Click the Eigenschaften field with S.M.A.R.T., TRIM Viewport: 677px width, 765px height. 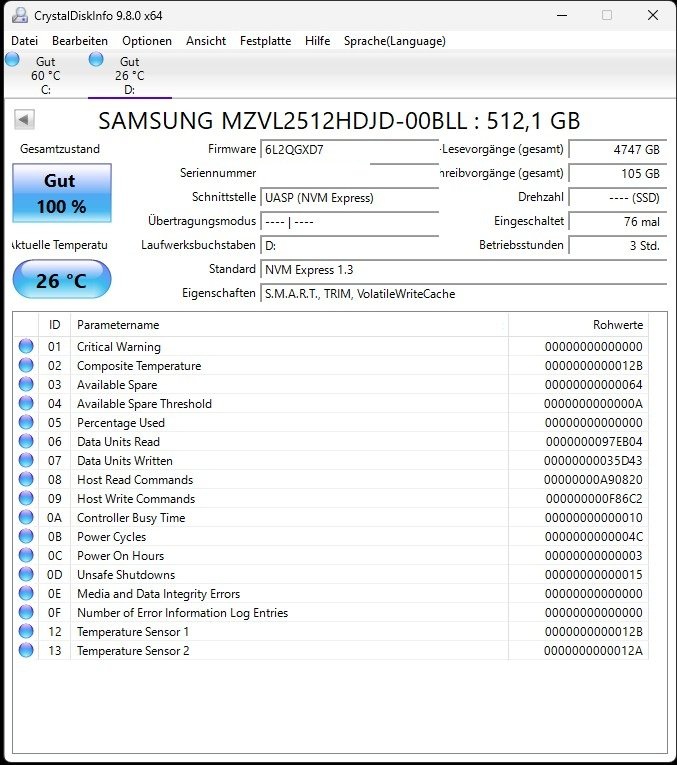click(464, 294)
